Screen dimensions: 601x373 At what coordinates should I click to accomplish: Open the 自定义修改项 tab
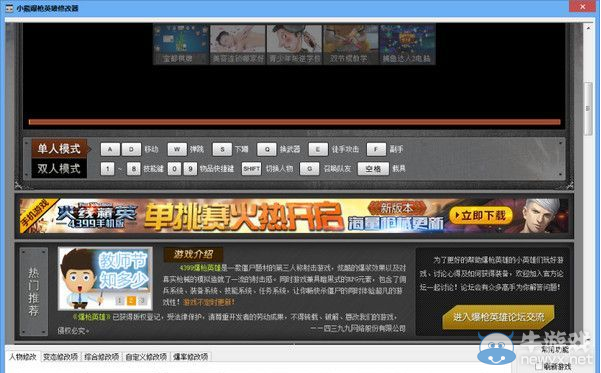(146, 357)
